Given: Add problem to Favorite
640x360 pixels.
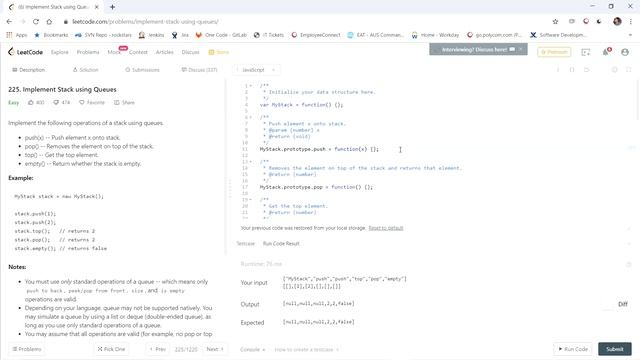Looking at the screenshot, I should [92, 102].
